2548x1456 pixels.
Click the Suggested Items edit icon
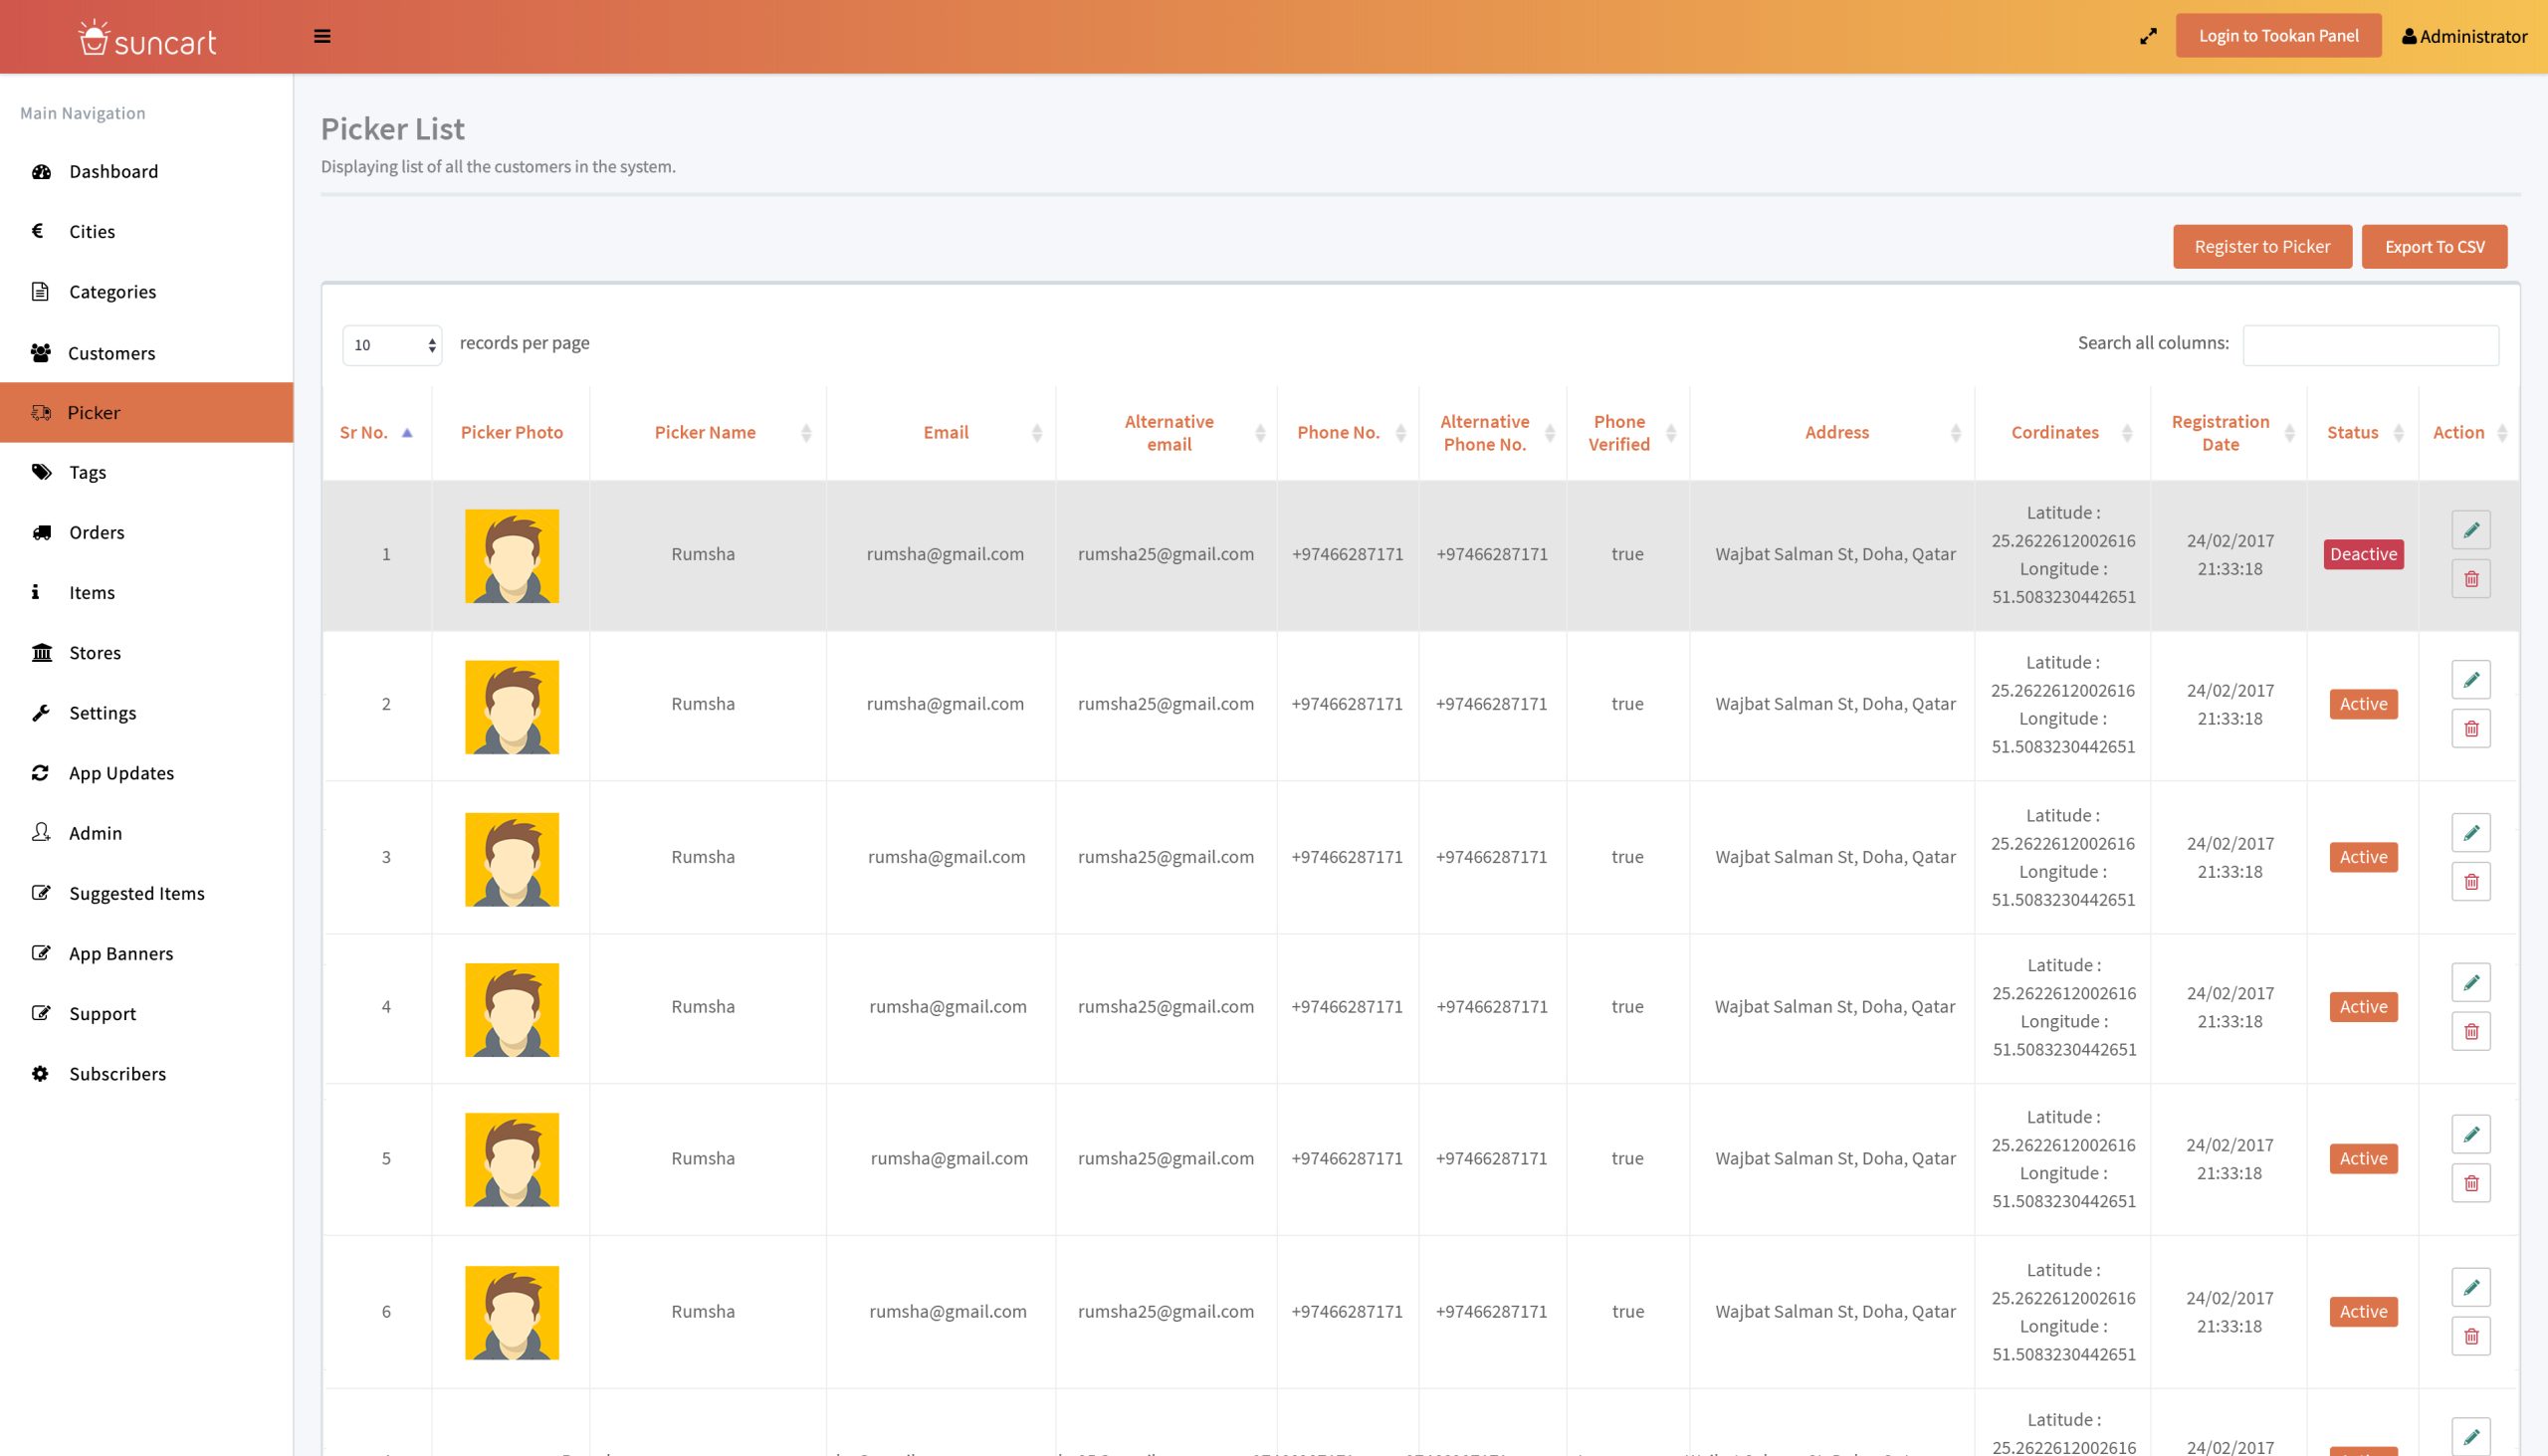coord(41,892)
